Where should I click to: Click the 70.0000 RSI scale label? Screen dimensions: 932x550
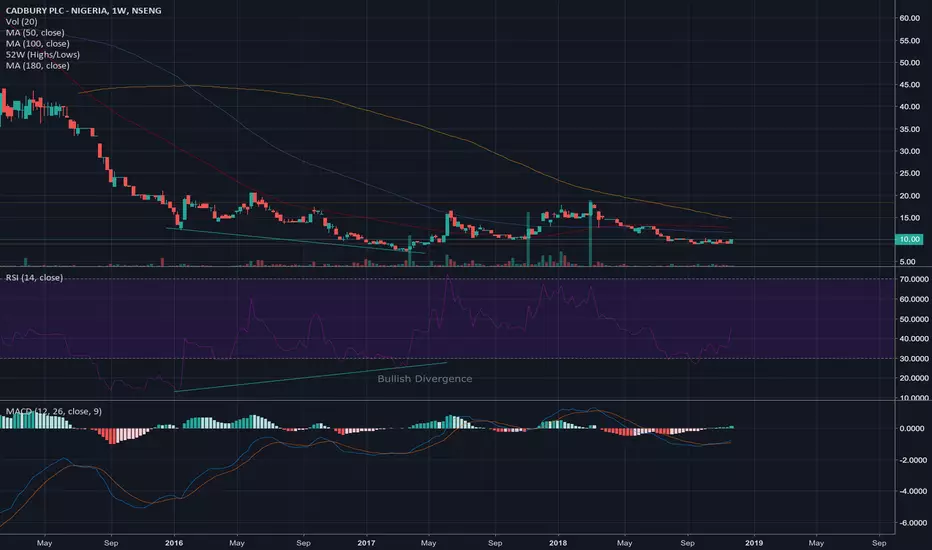click(x=914, y=279)
